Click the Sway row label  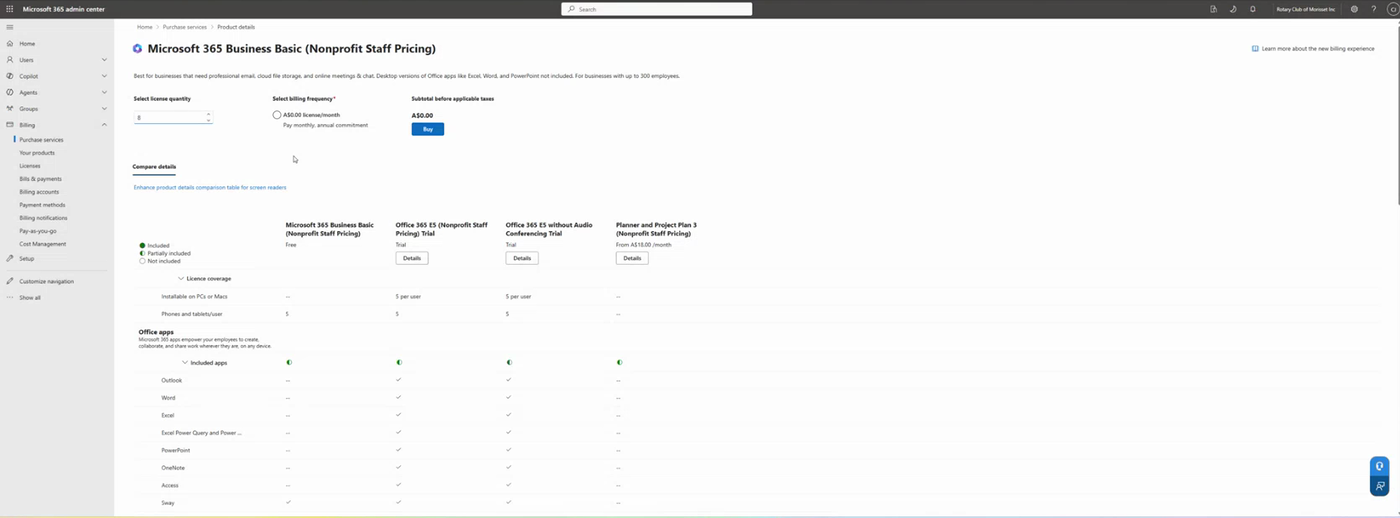(x=168, y=503)
